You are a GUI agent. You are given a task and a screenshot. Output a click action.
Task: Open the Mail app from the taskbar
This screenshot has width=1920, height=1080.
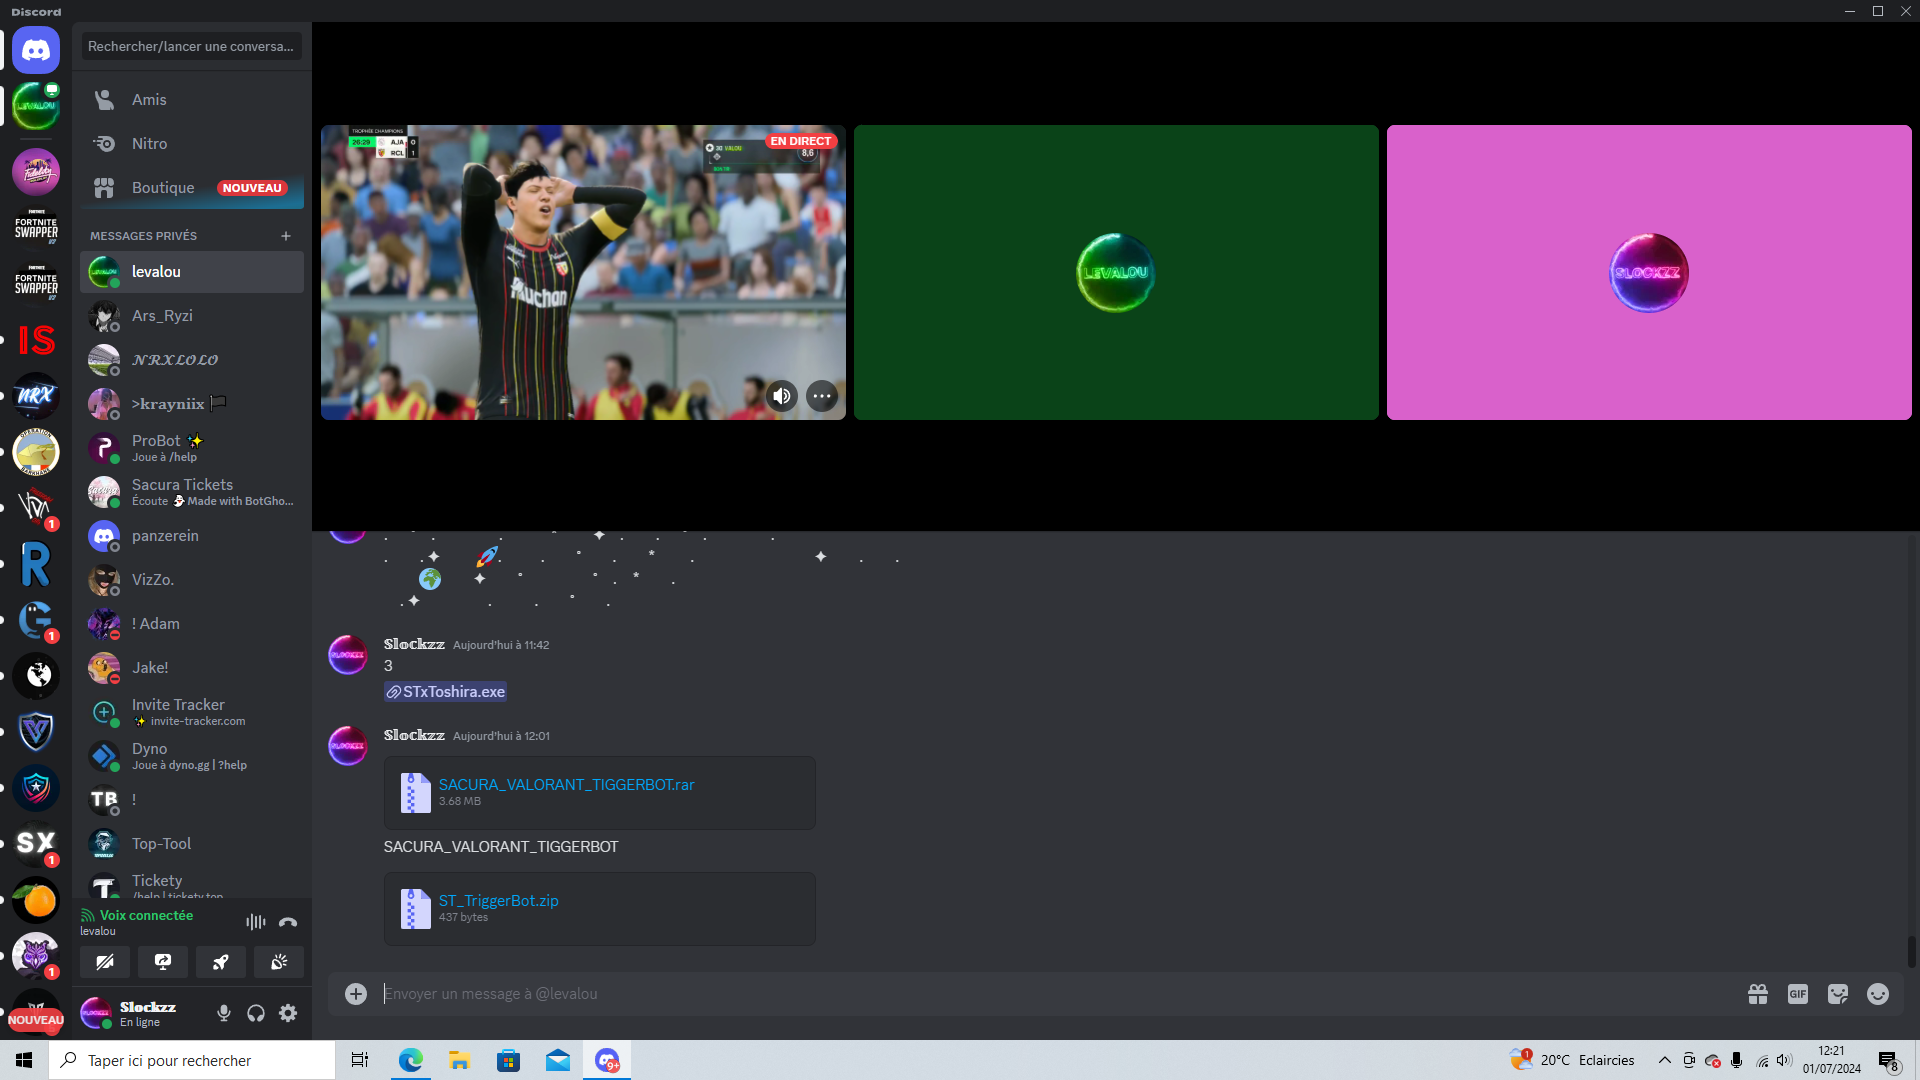[x=558, y=1060]
